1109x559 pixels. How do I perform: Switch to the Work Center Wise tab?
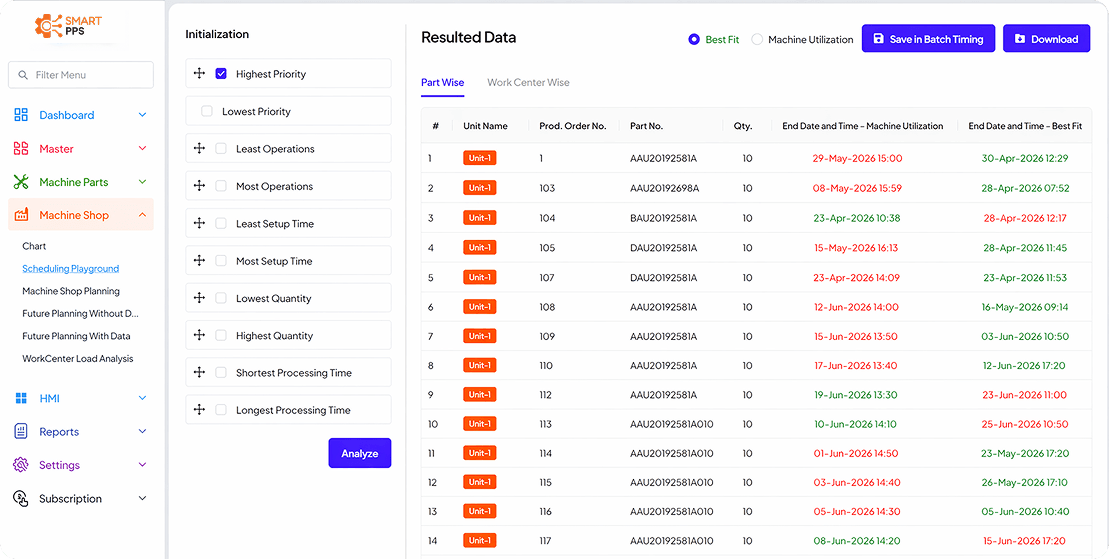click(x=528, y=82)
